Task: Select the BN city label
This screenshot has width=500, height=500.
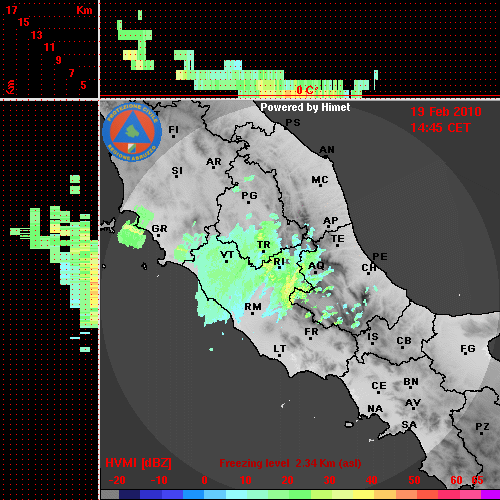Action: tap(411, 382)
